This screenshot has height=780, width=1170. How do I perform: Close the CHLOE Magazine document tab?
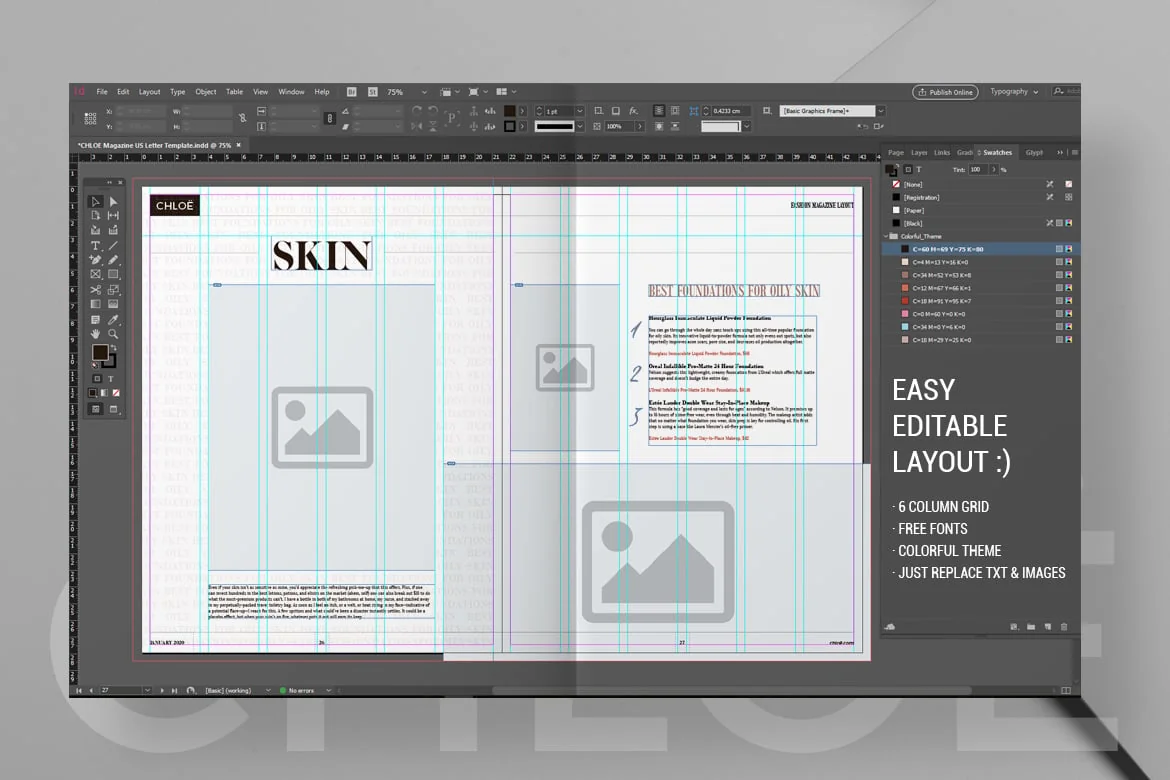point(239,146)
